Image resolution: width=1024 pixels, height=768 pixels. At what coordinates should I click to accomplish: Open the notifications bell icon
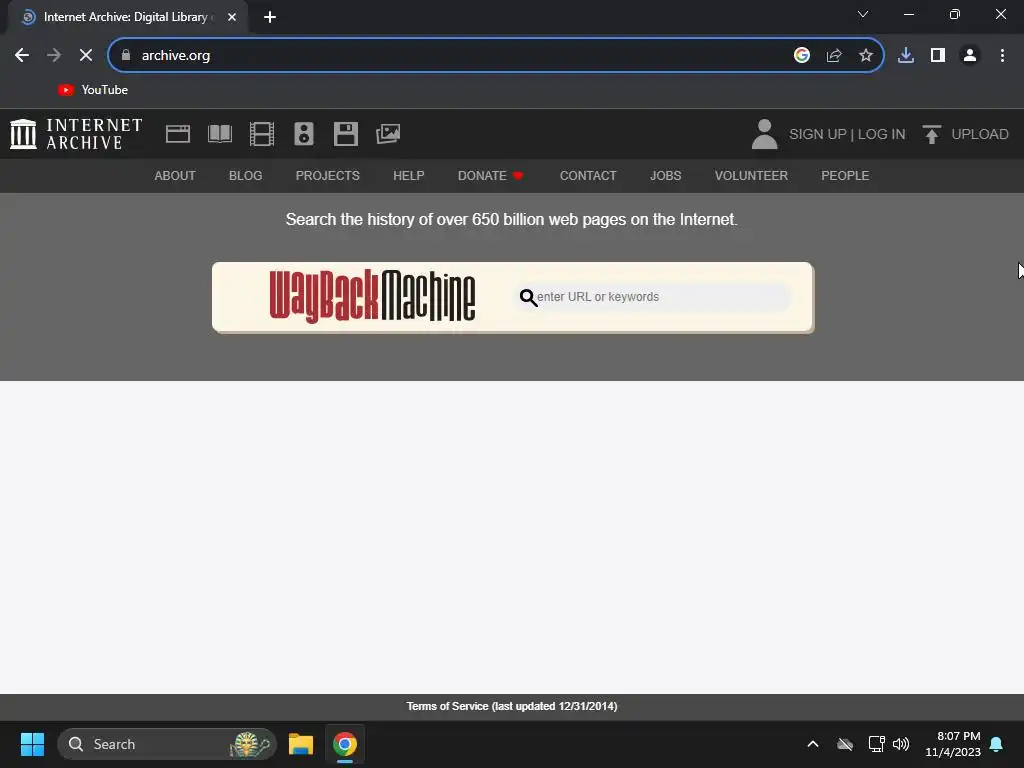point(997,744)
